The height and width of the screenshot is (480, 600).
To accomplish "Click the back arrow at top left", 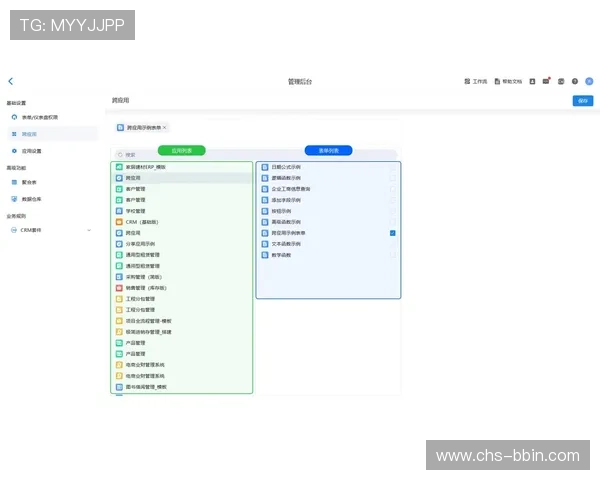I will (x=11, y=81).
